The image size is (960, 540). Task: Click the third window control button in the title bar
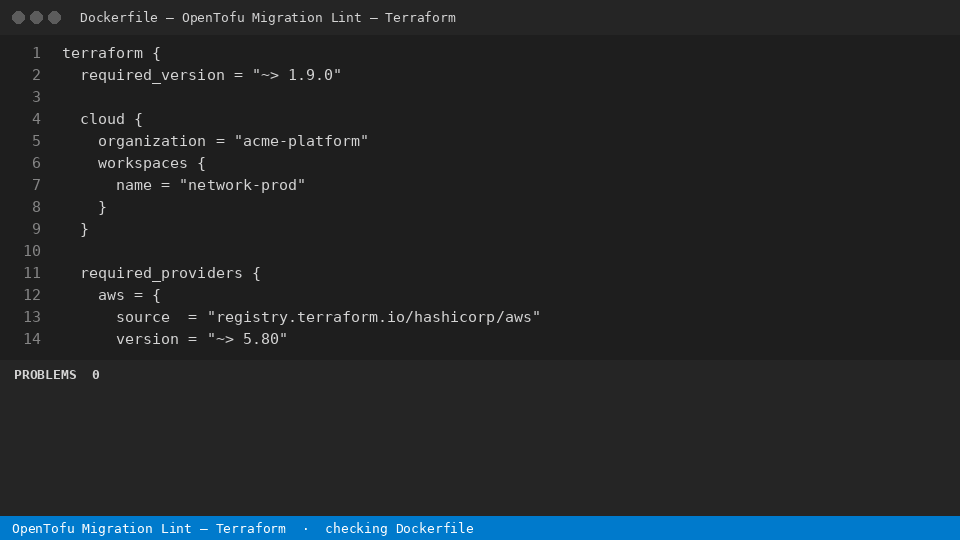(x=54, y=18)
